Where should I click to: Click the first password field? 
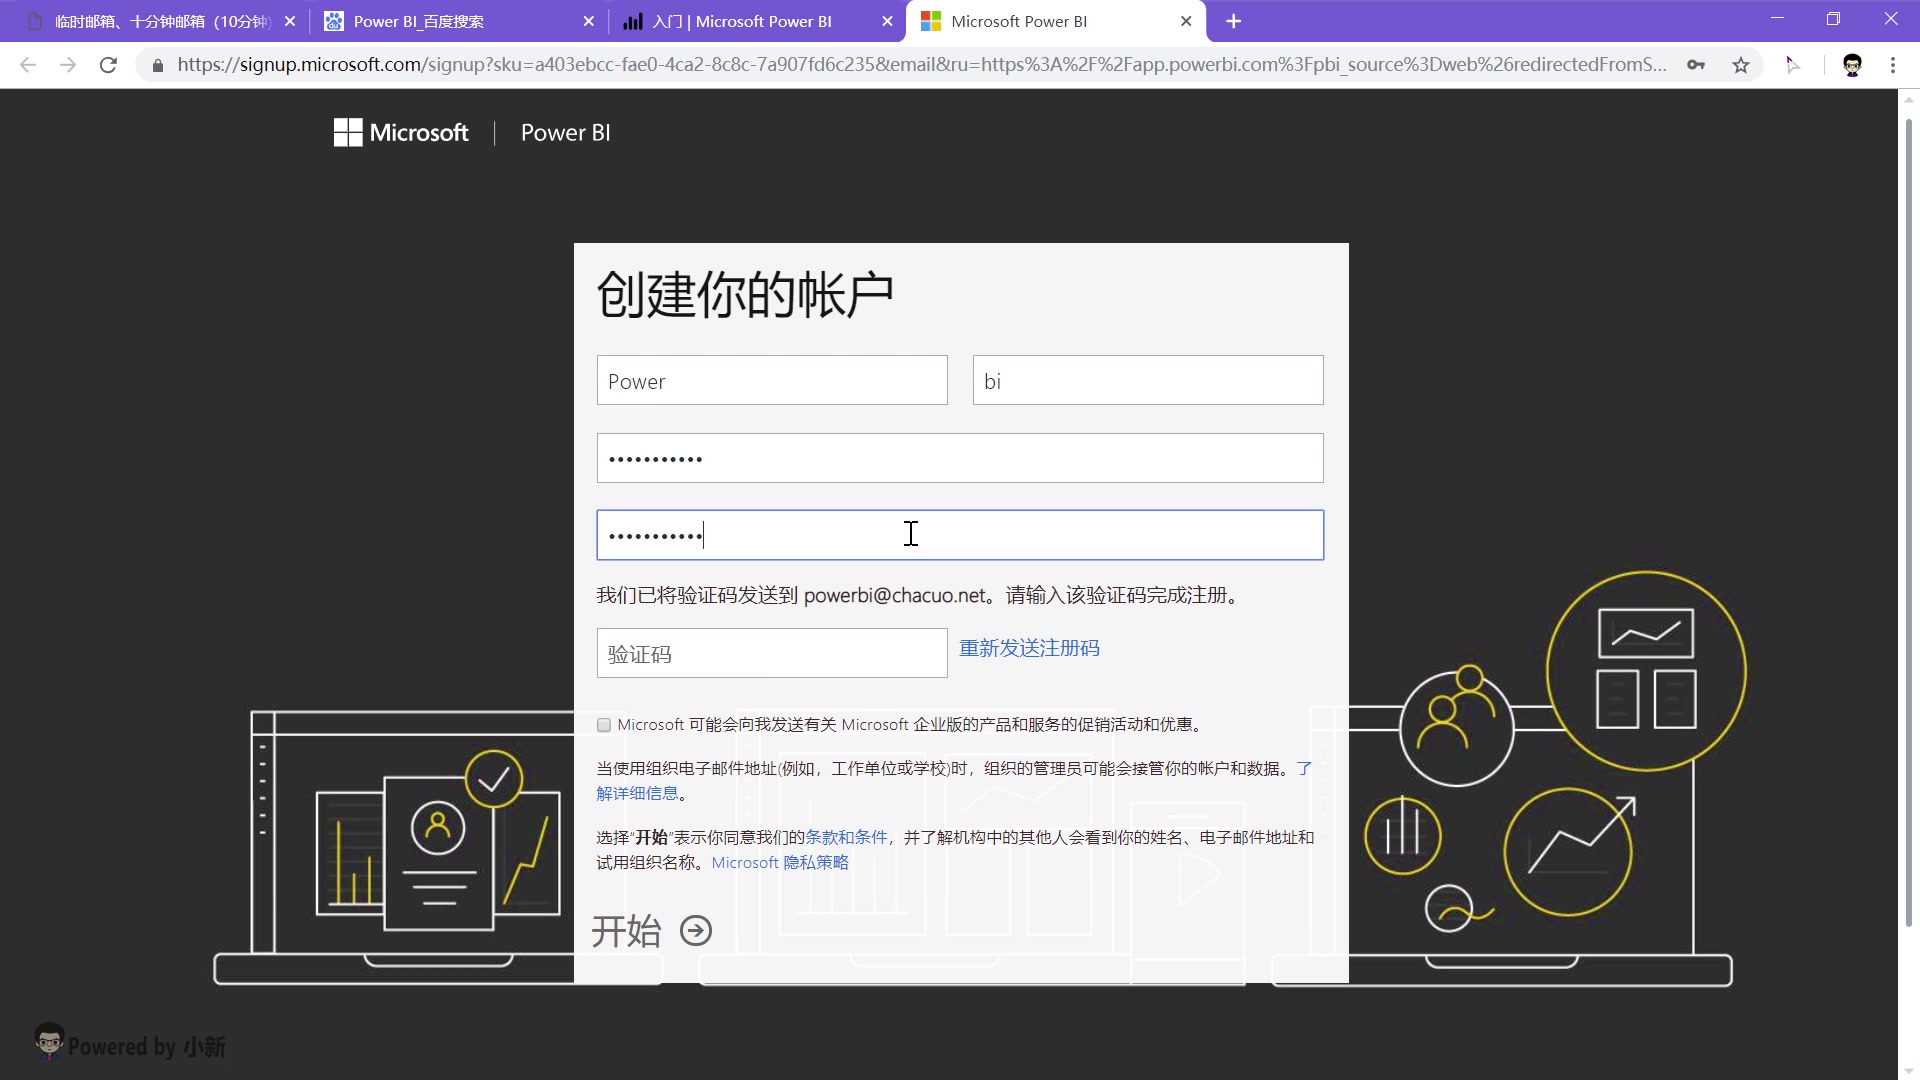point(960,458)
